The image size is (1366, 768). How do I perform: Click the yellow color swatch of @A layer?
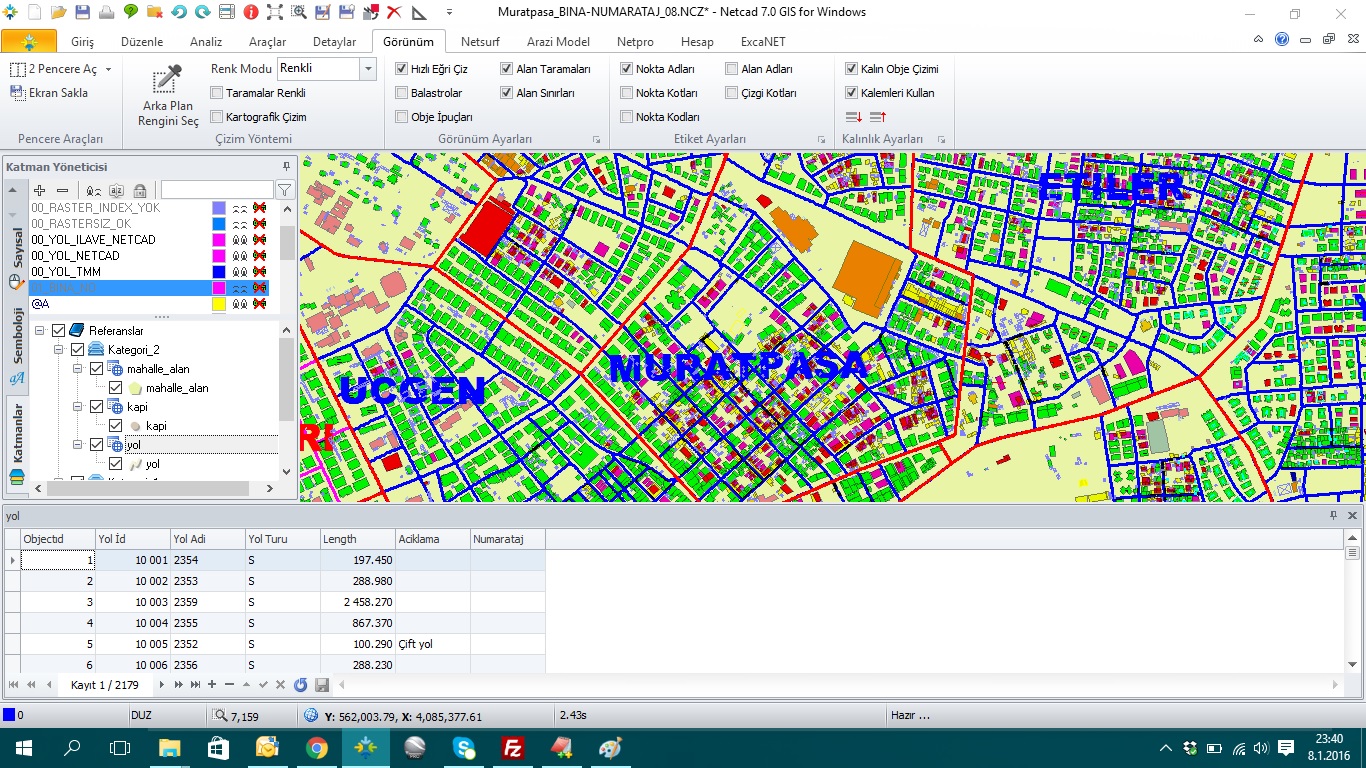219,303
